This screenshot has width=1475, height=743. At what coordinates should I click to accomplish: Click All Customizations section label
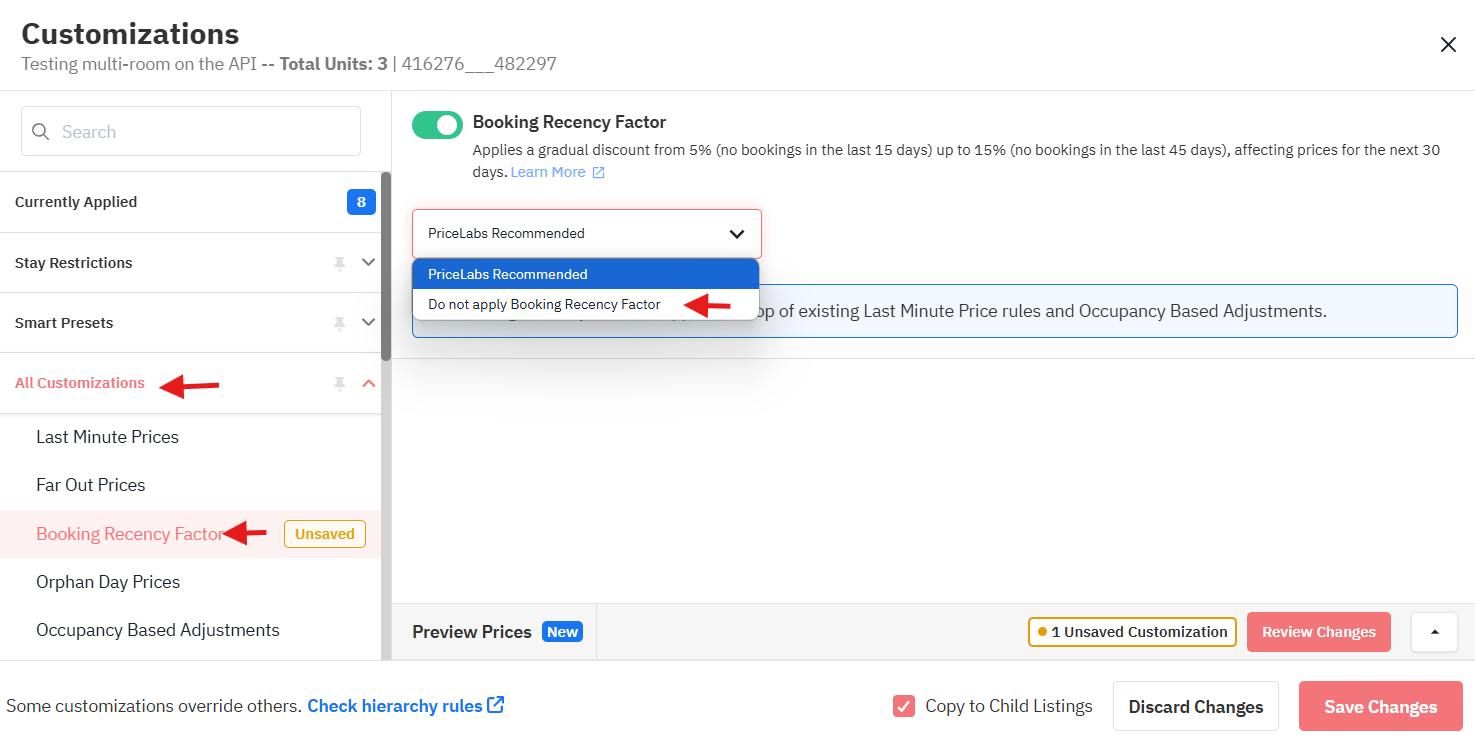pyautogui.click(x=80, y=383)
